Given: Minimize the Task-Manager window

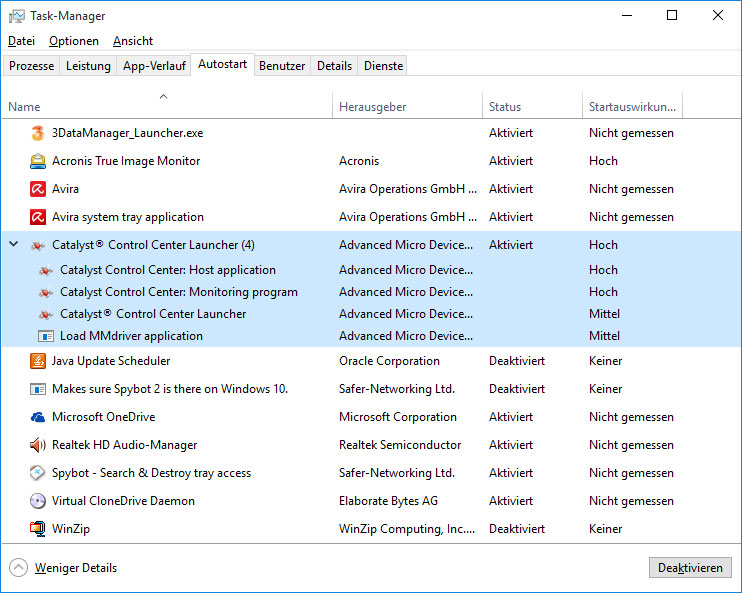Looking at the screenshot, I should [x=627, y=15].
